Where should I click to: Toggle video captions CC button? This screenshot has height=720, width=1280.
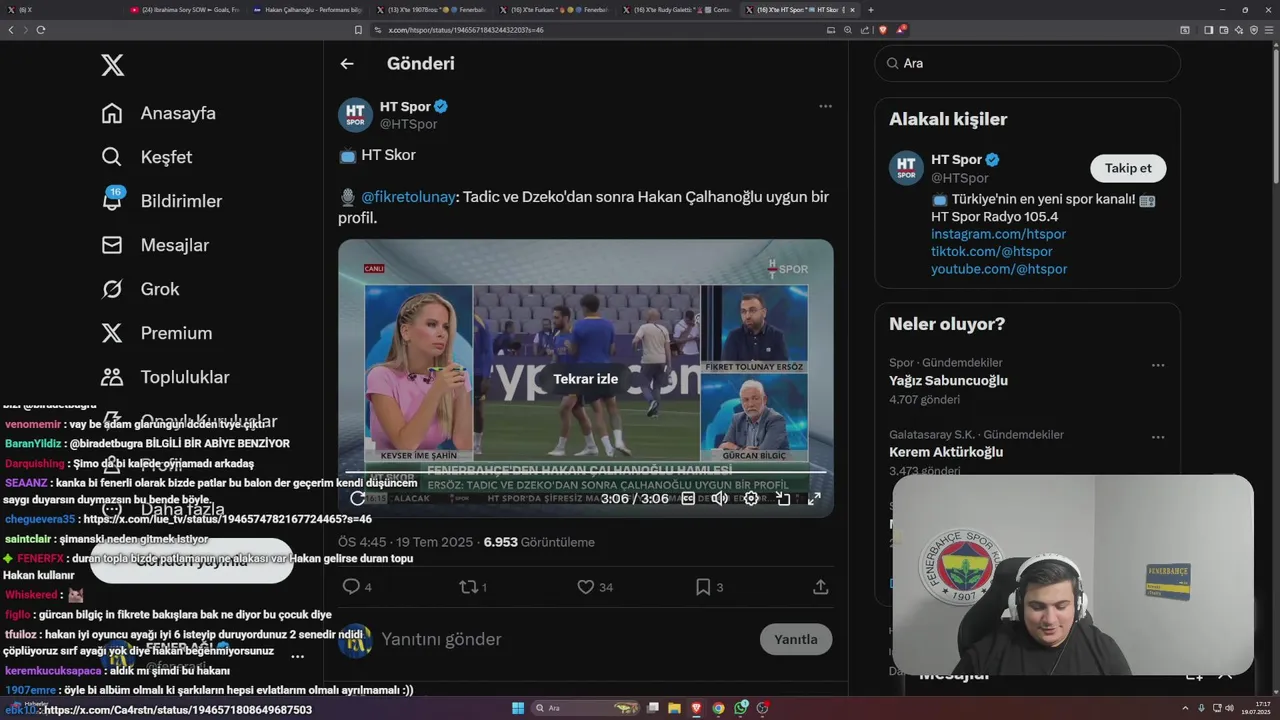click(688, 498)
